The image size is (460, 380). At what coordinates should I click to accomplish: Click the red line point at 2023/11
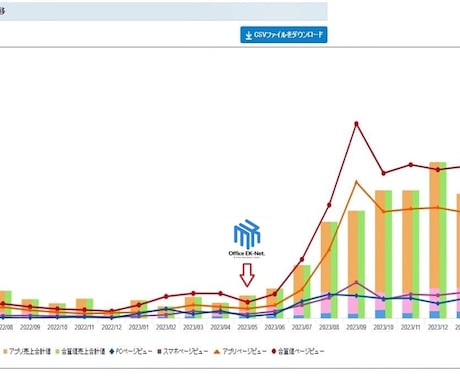pos(411,165)
